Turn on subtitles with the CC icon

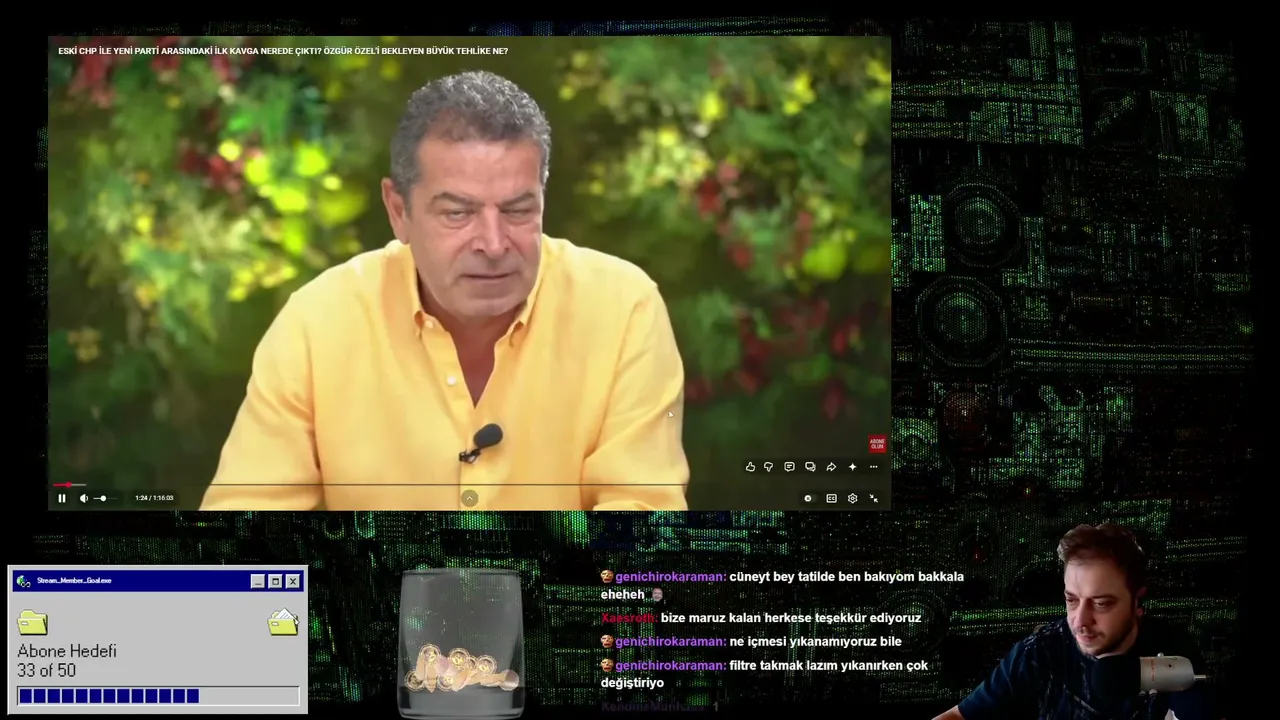coord(831,498)
